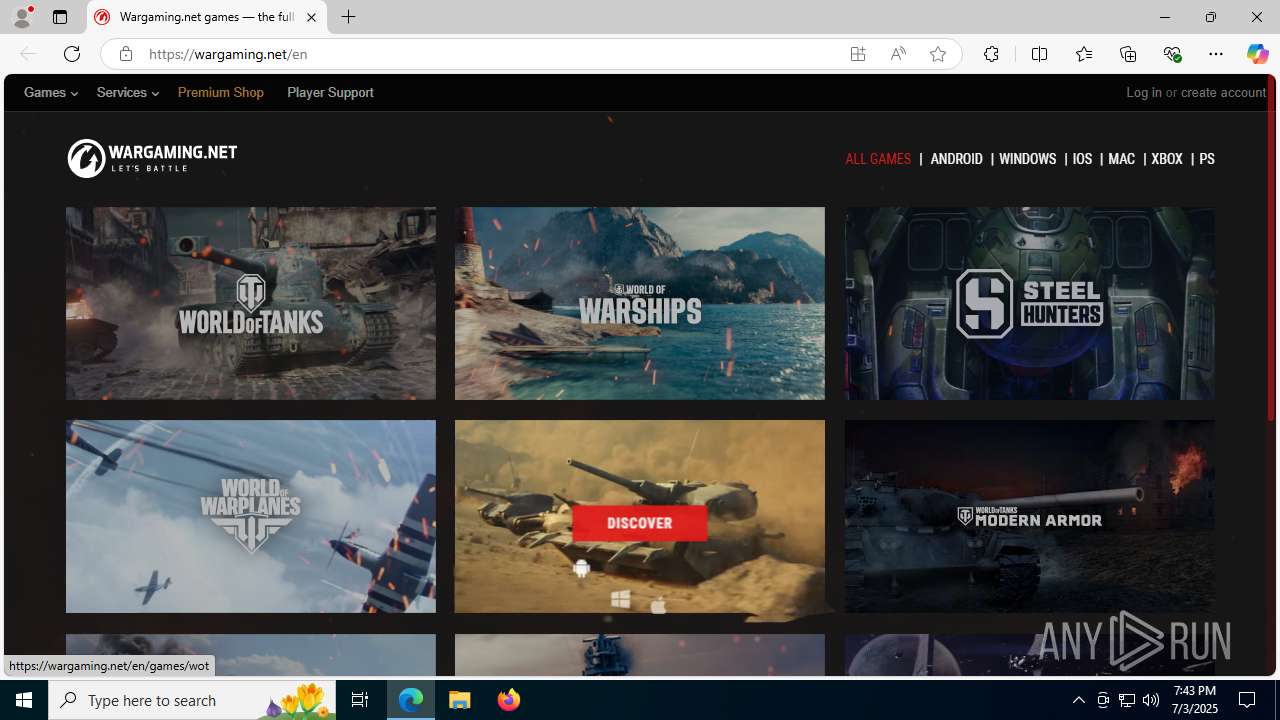The height and width of the screenshot is (720, 1280).
Task: View site information lock icon
Action: 125,54
